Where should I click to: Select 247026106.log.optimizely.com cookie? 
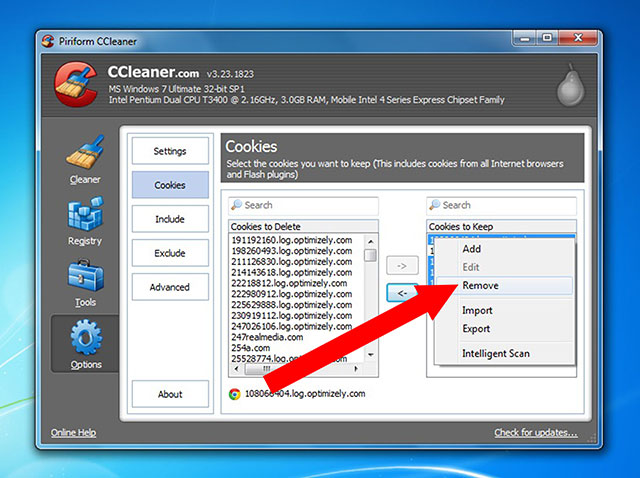coord(292,327)
